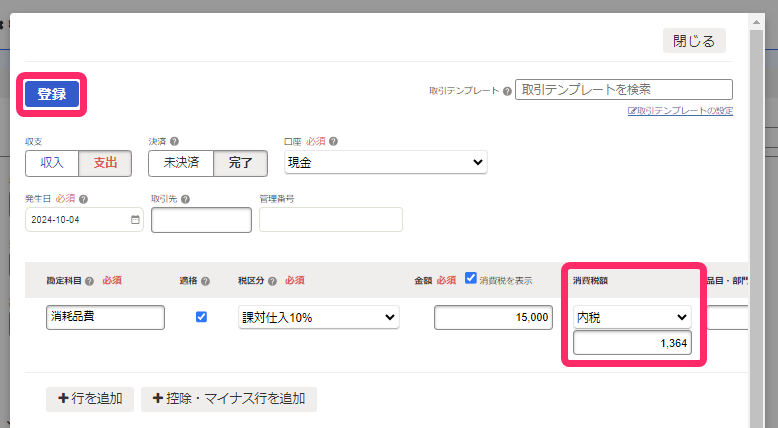The image size is (778, 428).
Task: Click the dialog's vertical scrollbar
Action: pyautogui.click(x=756, y=228)
